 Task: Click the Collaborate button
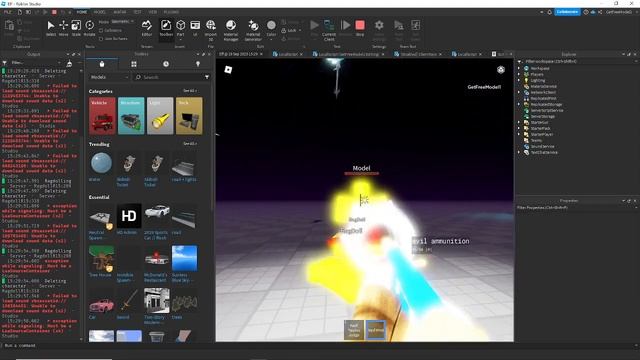pos(567,12)
